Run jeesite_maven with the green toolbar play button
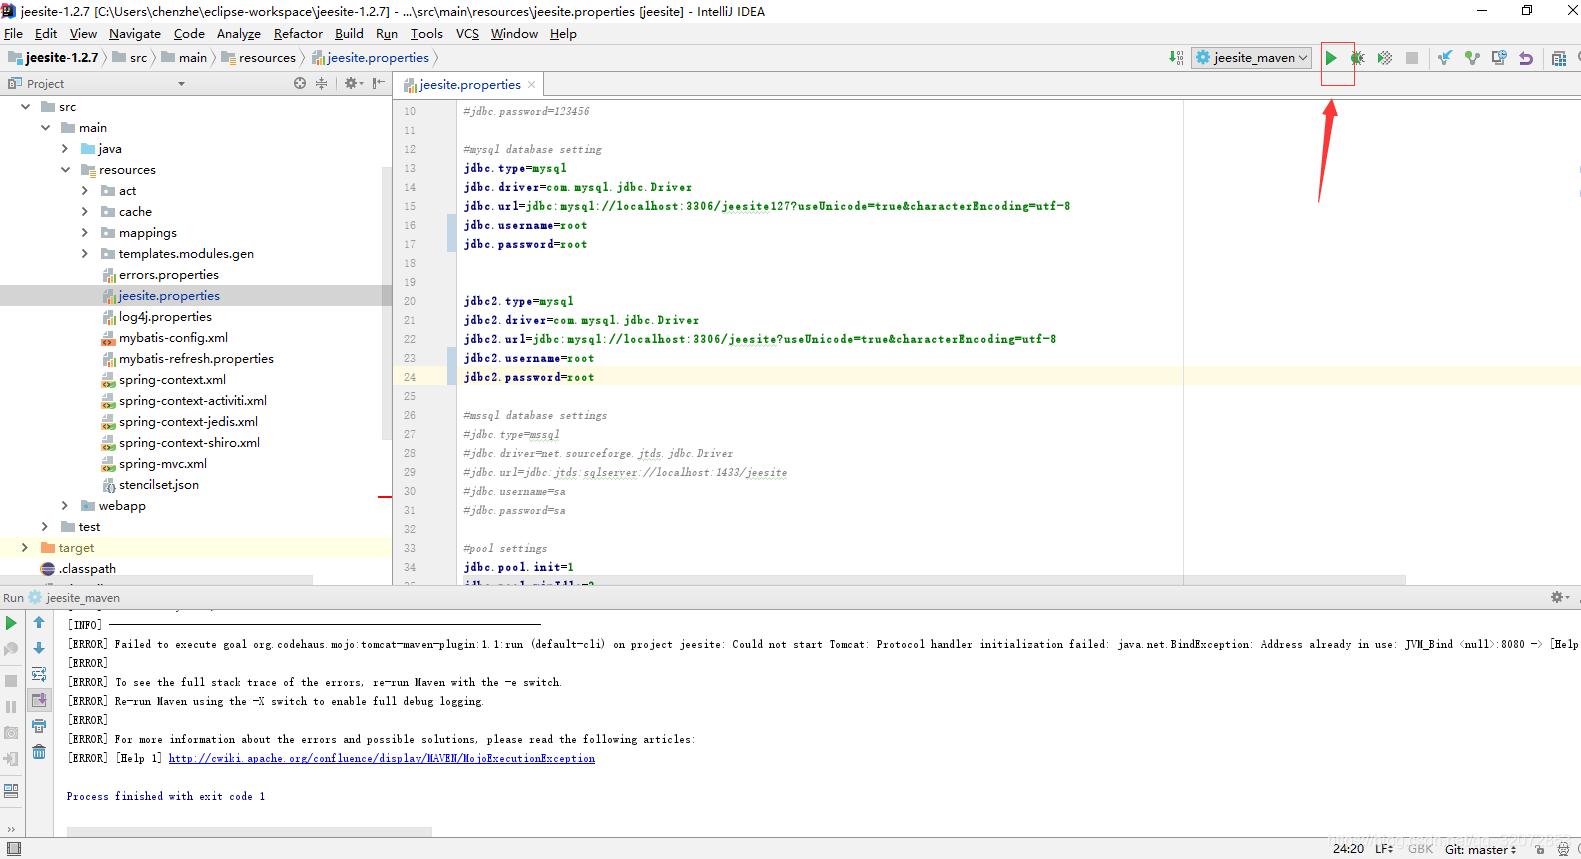Screen dimensions: 1581x859 pos(1331,58)
